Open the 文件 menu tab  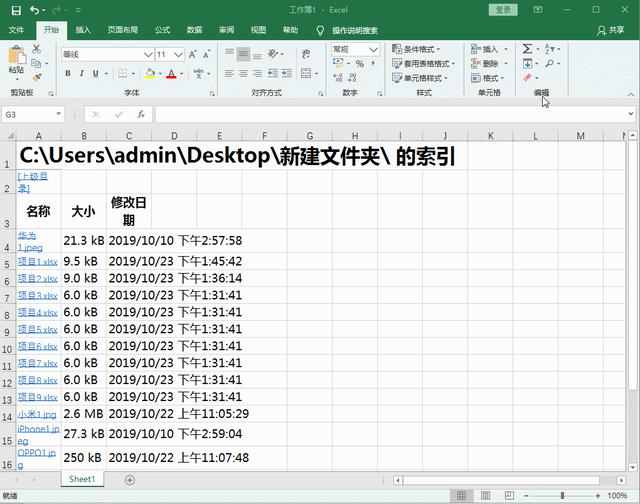click(x=16, y=30)
